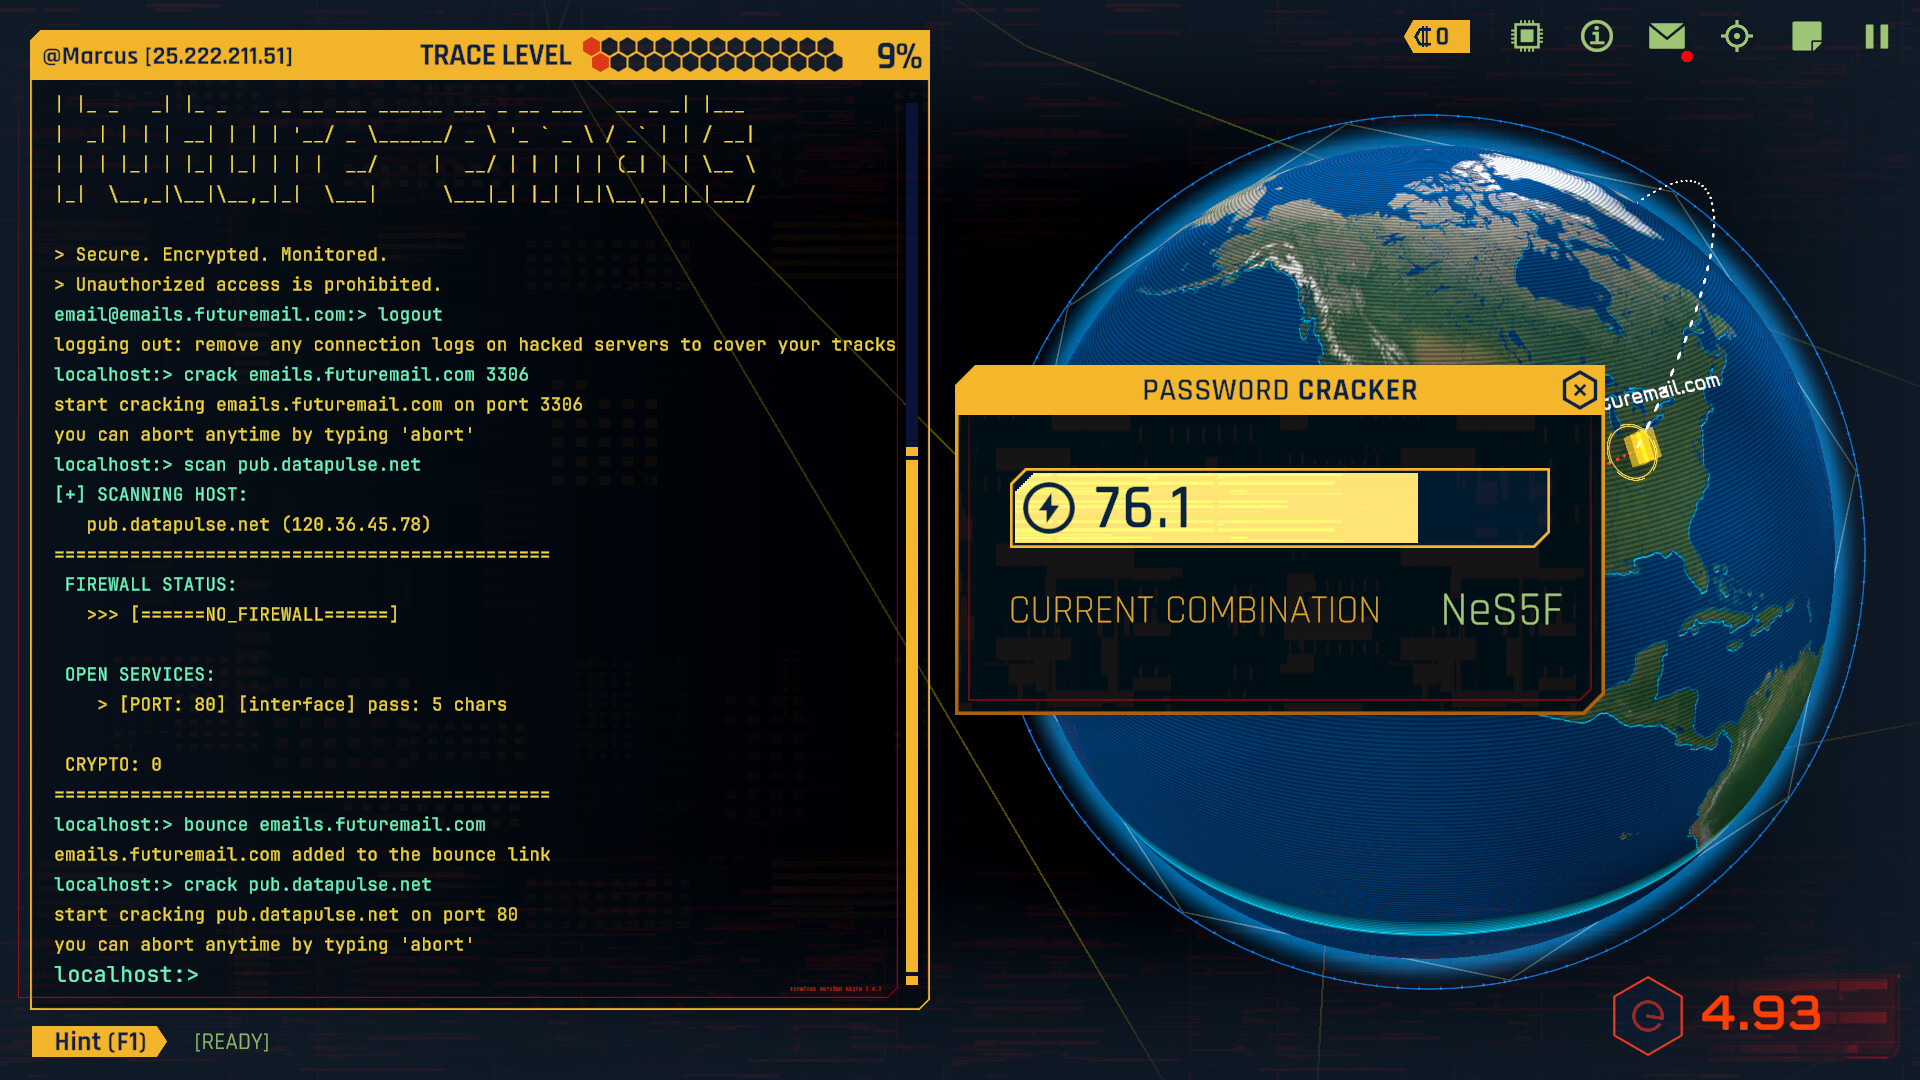Open the notes panel icon
Screen dimensions: 1920x1080
point(1806,37)
